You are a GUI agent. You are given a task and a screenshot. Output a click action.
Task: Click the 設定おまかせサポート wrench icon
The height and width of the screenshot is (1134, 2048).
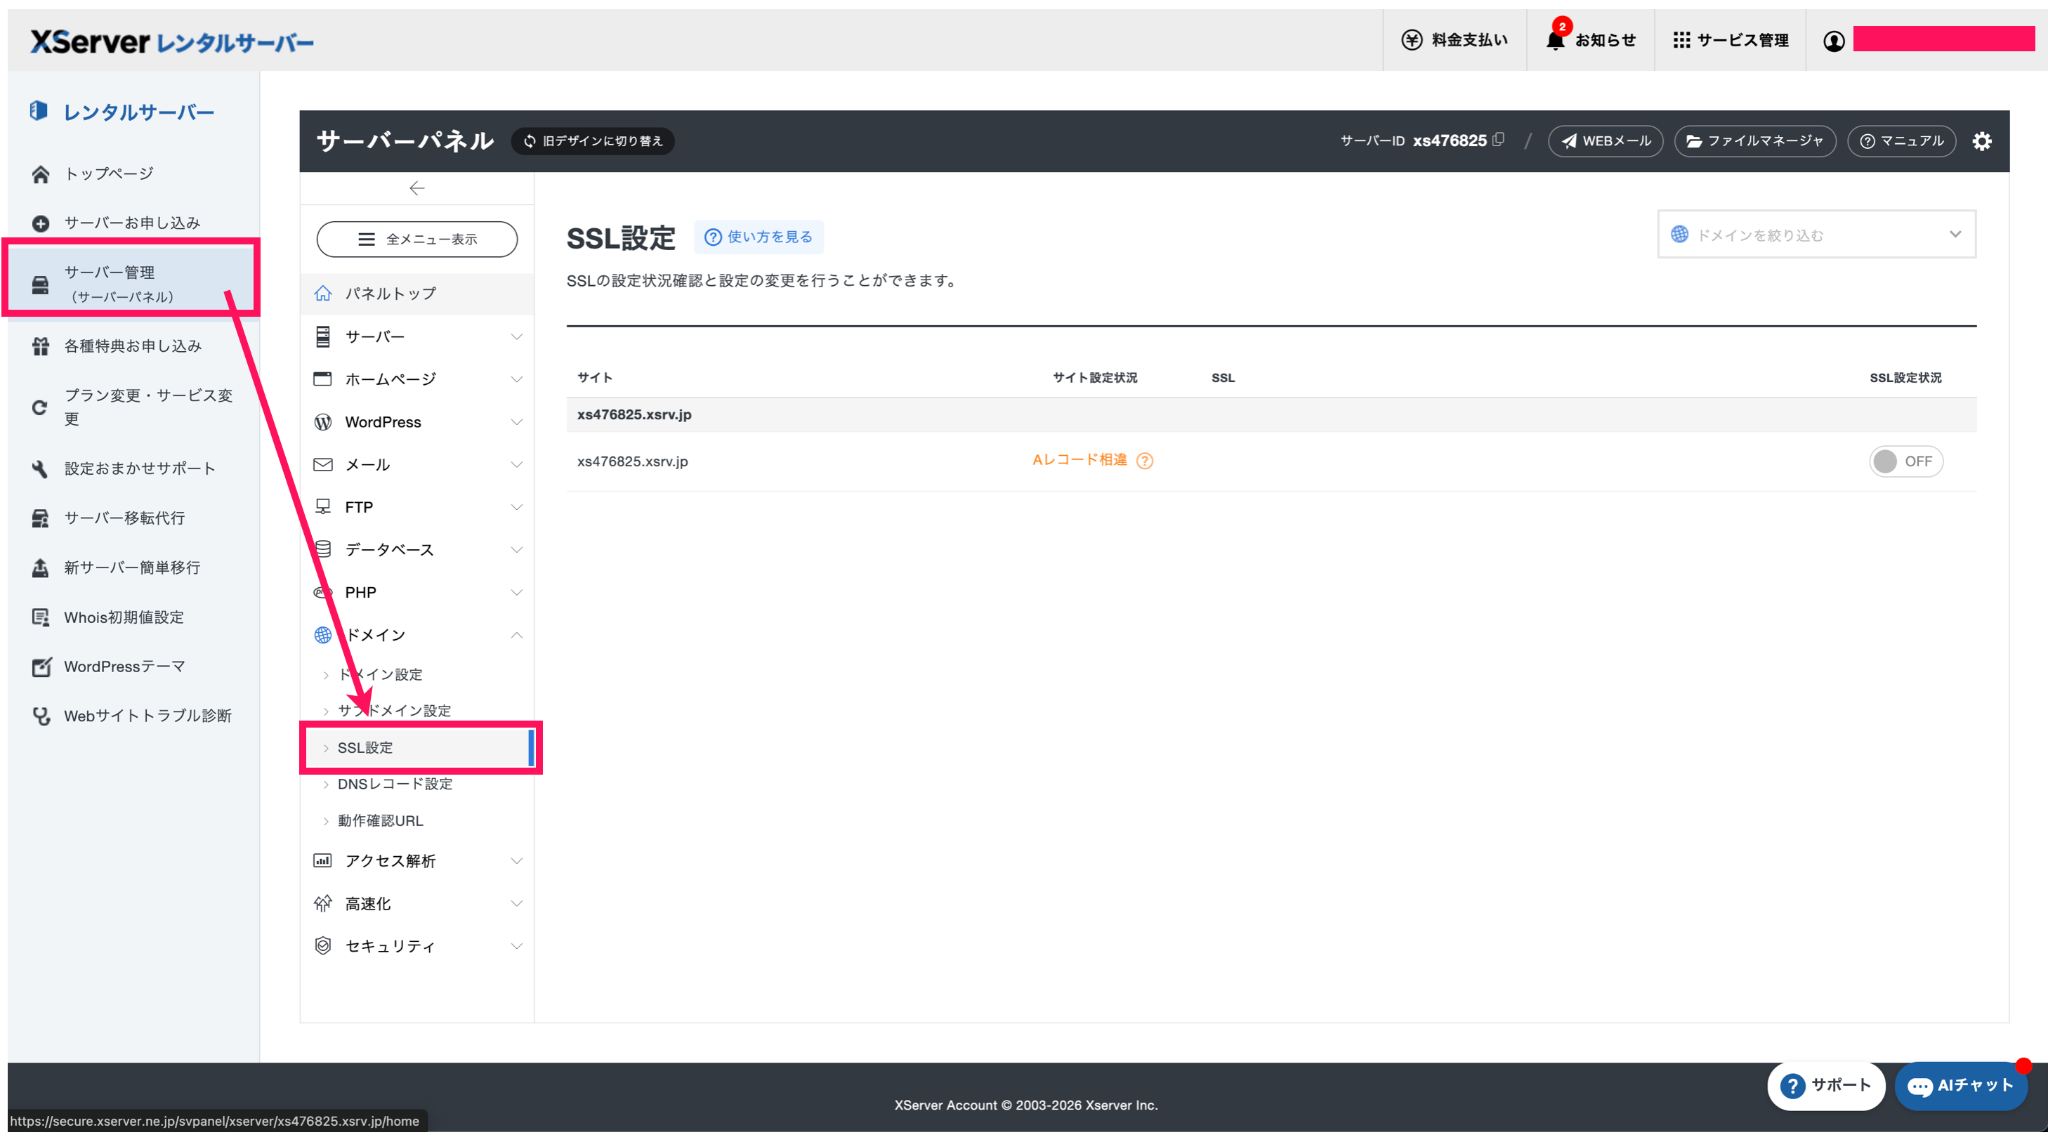[x=40, y=469]
